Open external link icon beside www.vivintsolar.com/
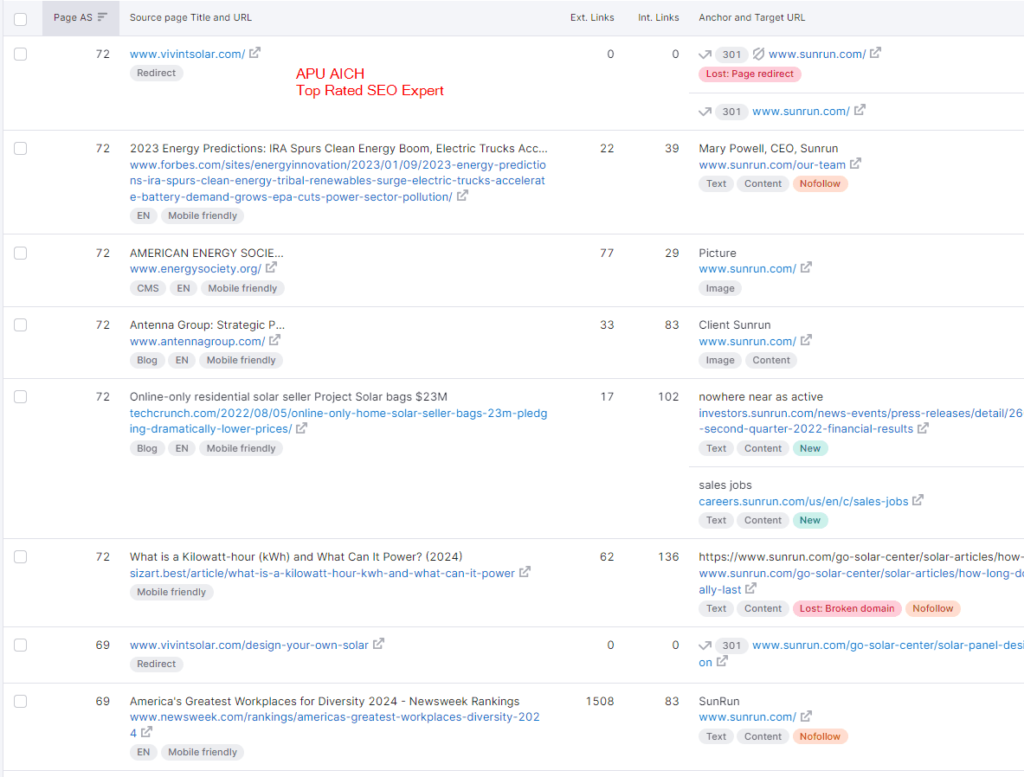Viewport: 1024px width, 777px height. point(255,53)
